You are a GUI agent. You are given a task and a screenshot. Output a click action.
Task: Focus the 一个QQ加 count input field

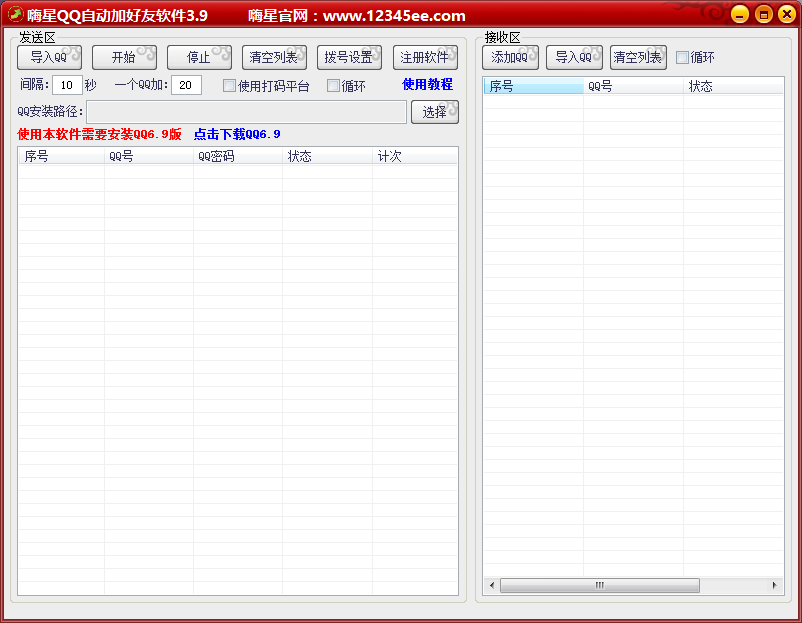(186, 85)
